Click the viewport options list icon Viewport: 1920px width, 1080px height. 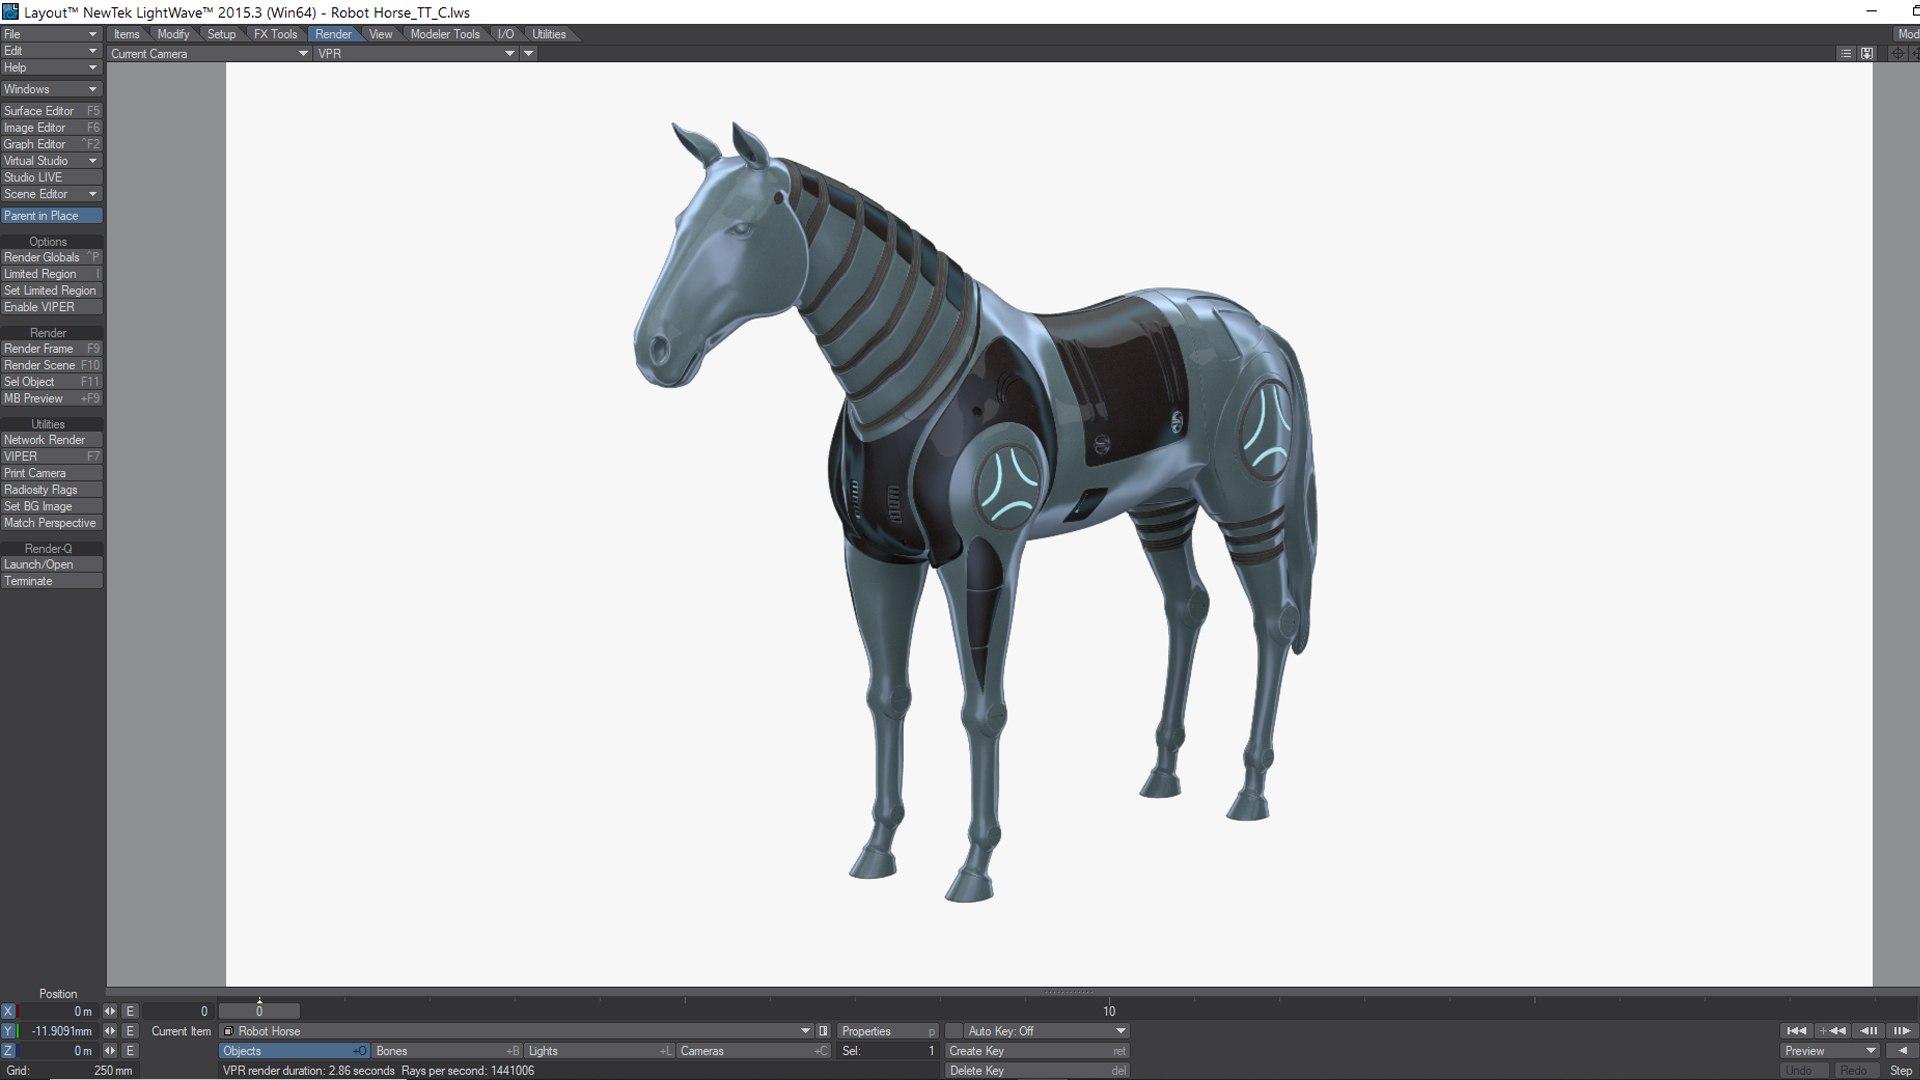(x=1846, y=54)
